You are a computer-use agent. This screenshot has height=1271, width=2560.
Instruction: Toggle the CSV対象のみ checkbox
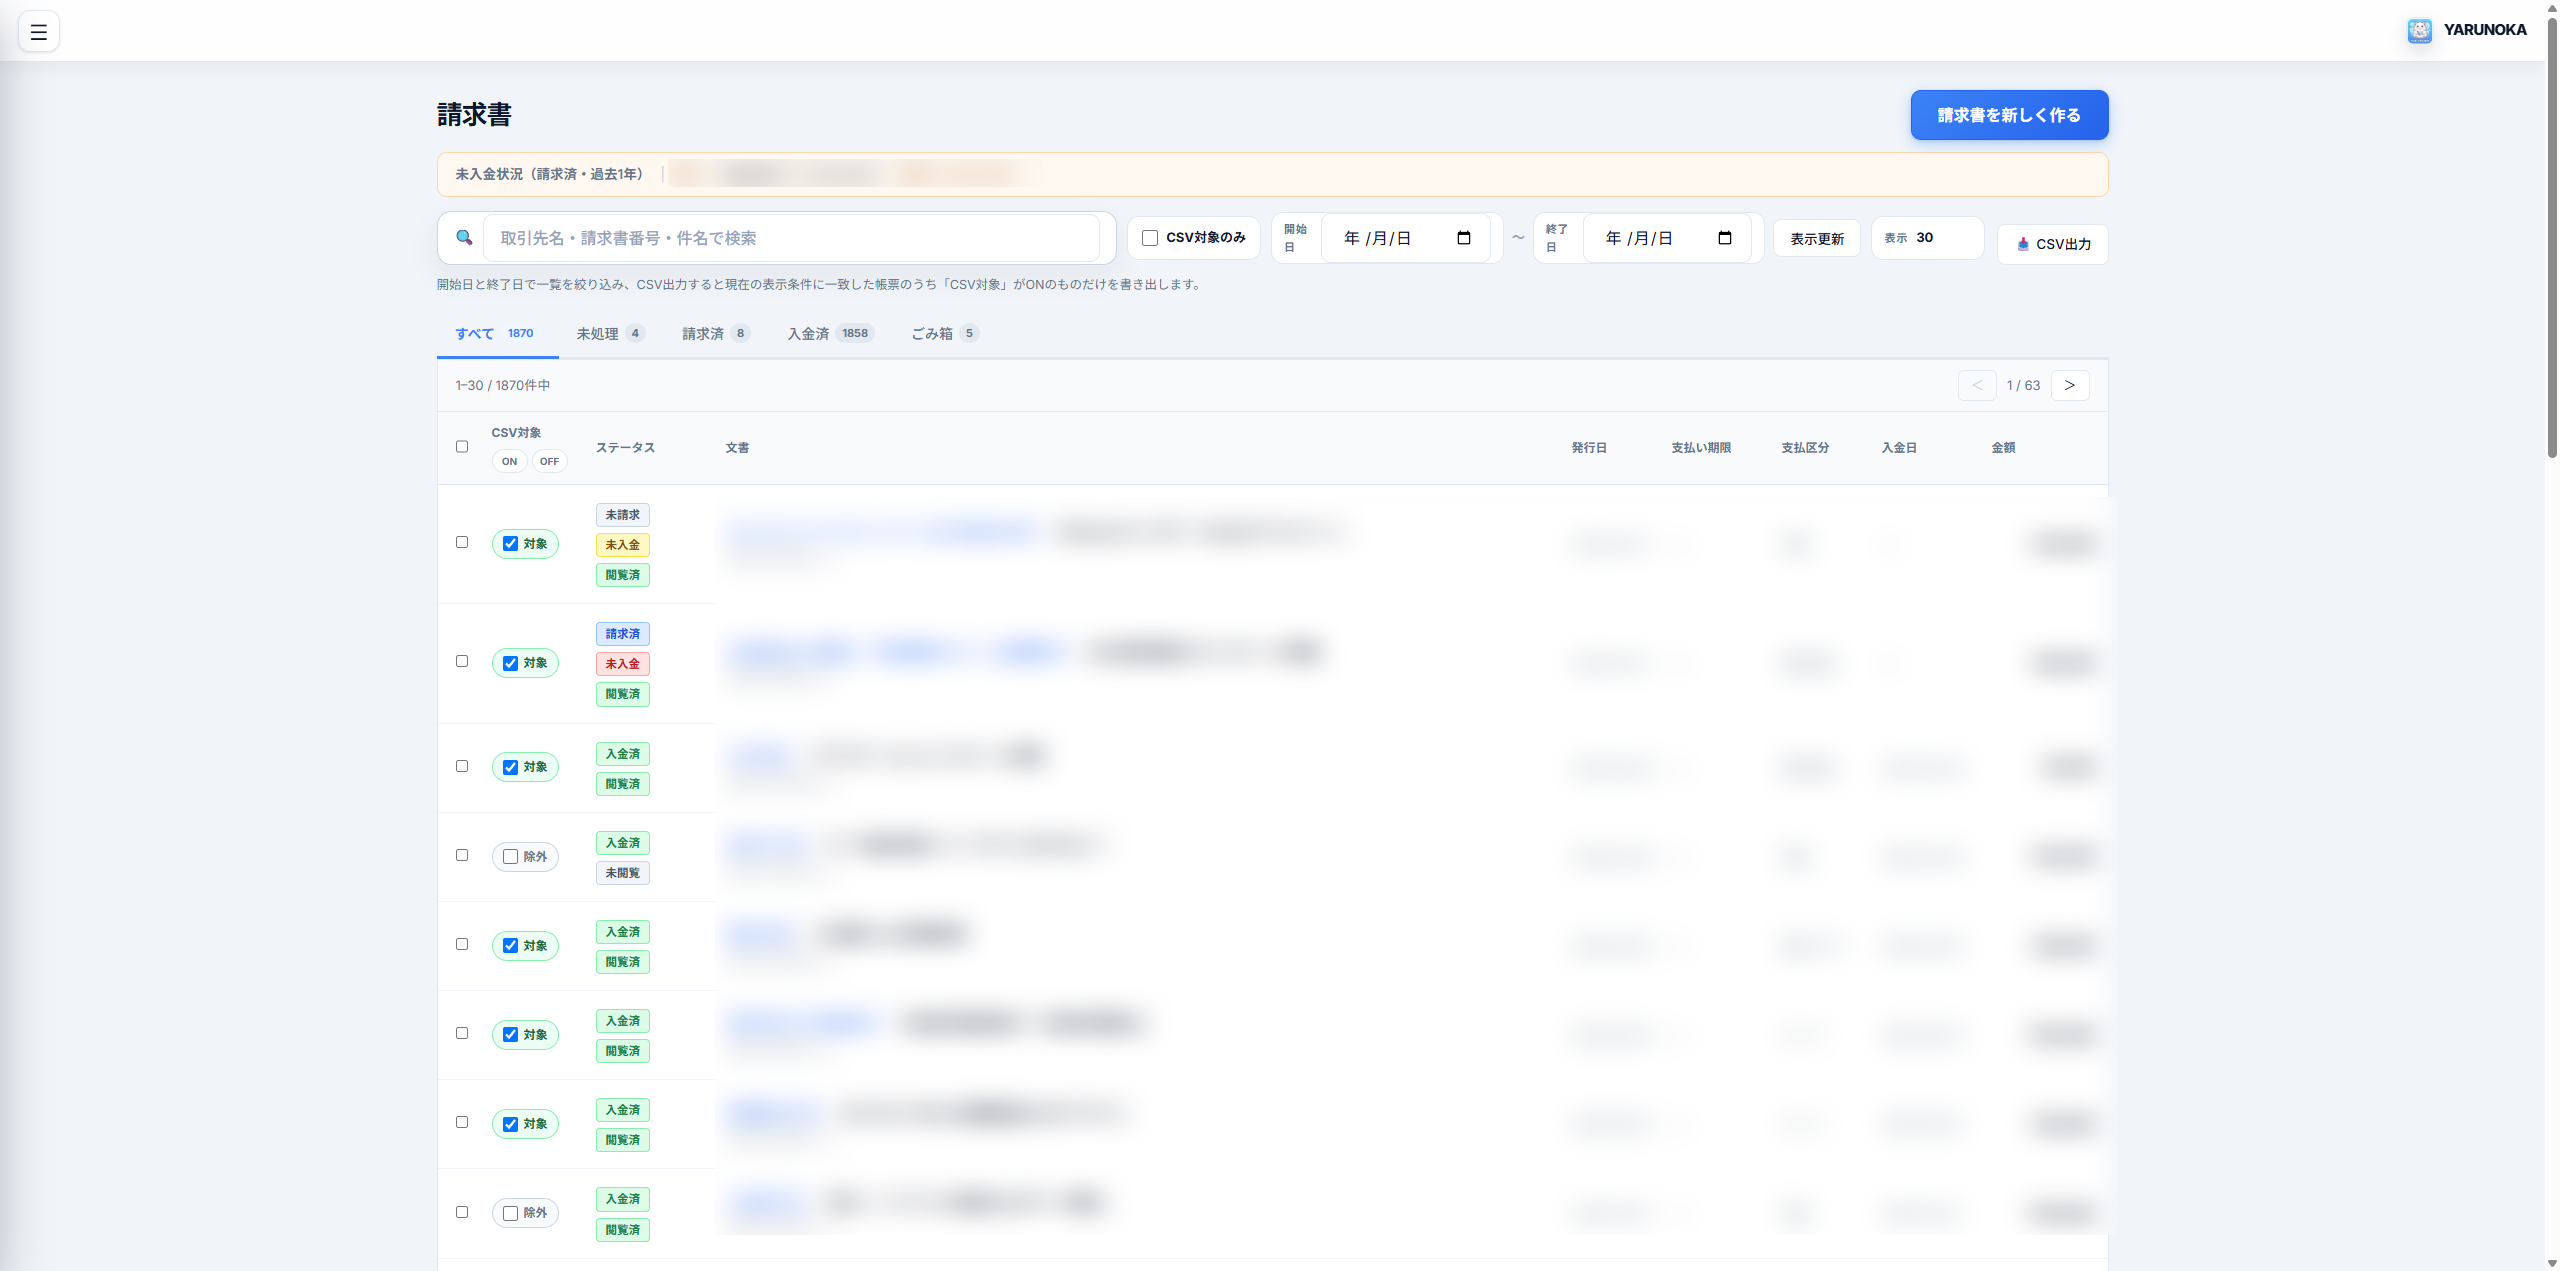pyautogui.click(x=1150, y=238)
